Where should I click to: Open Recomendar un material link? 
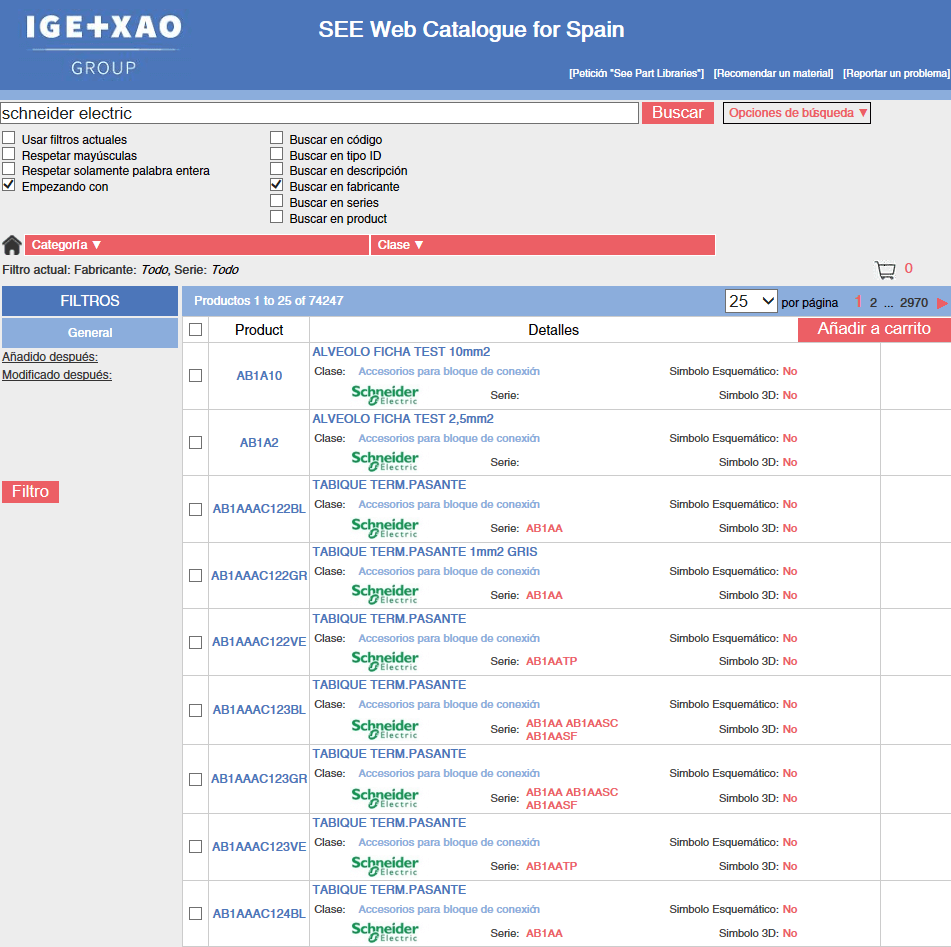tap(773, 73)
